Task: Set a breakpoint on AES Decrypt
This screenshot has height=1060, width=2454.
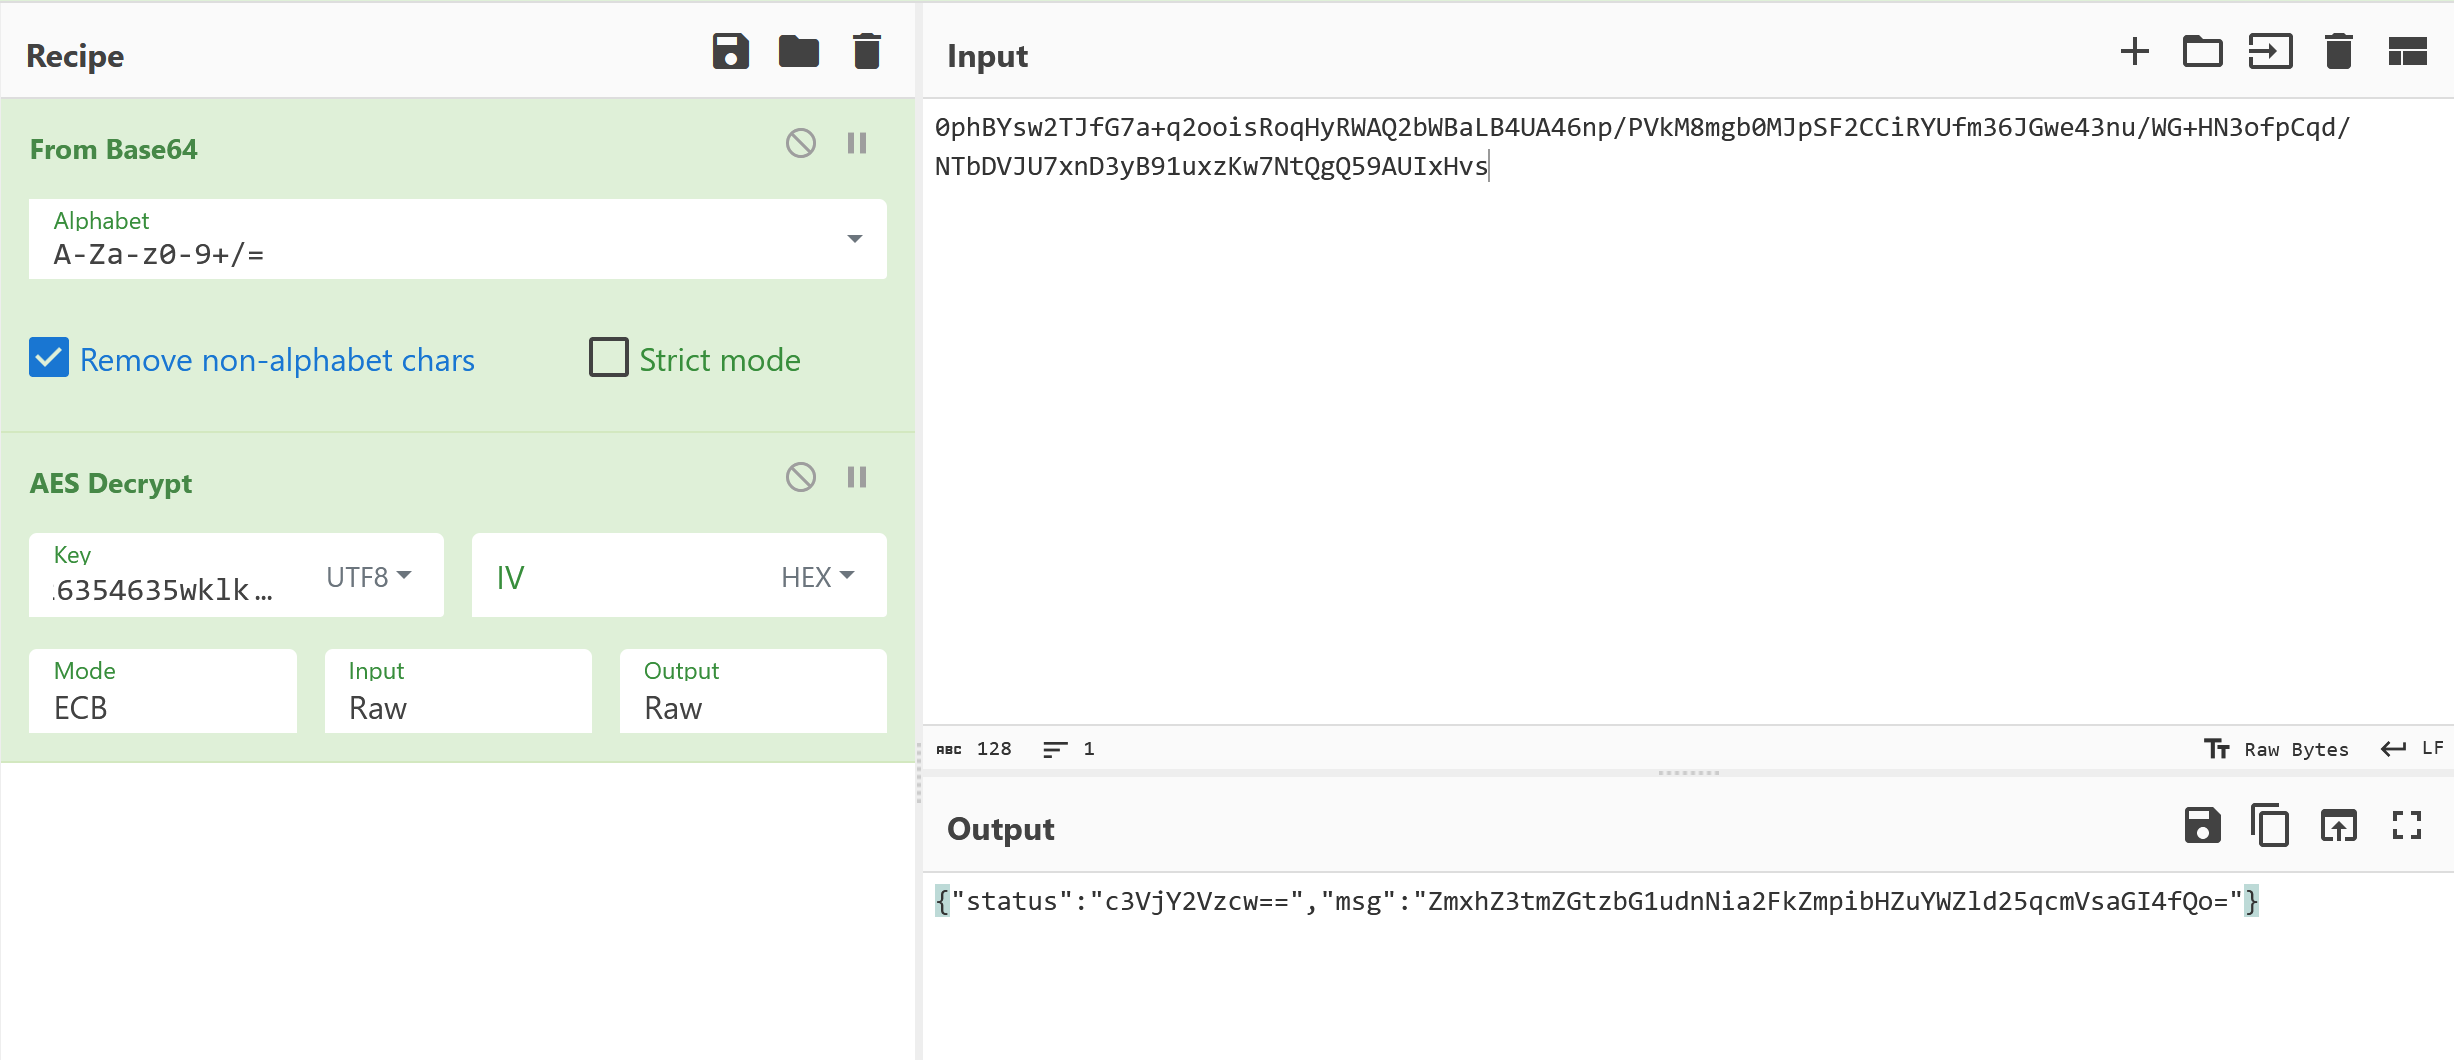Action: pyautogui.click(x=857, y=478)
